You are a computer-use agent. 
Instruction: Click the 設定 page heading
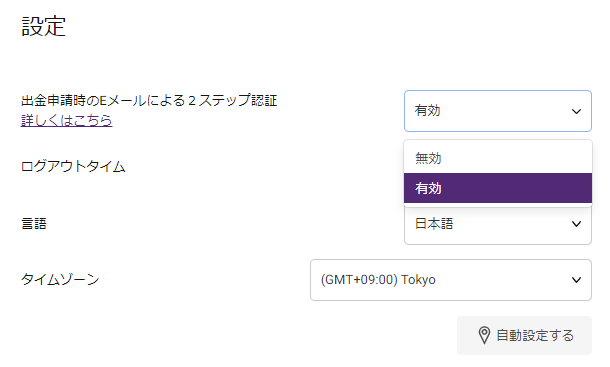tap(44, 26)
